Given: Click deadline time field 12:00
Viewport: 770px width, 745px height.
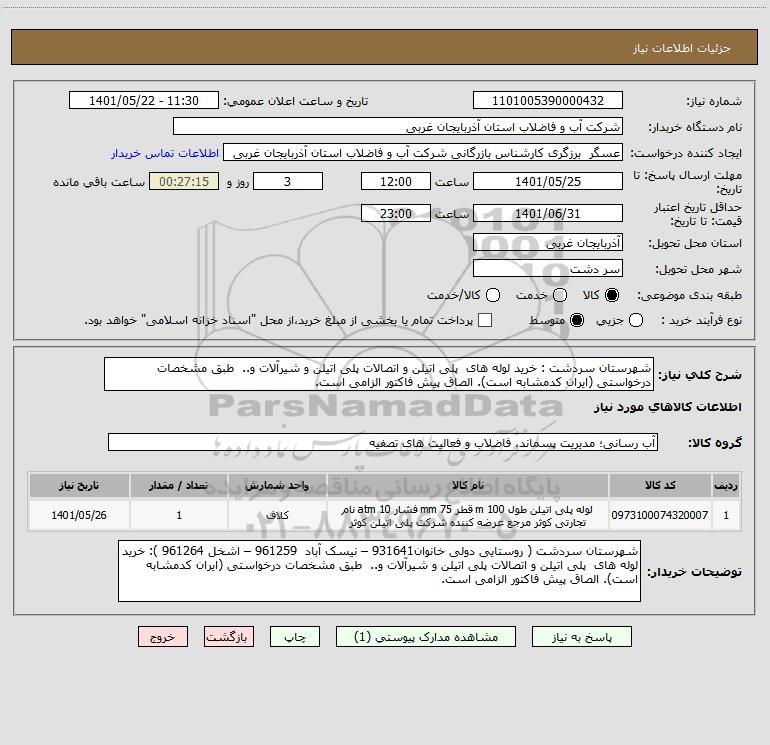Looking at the screenshot, I should click(396, 181).
